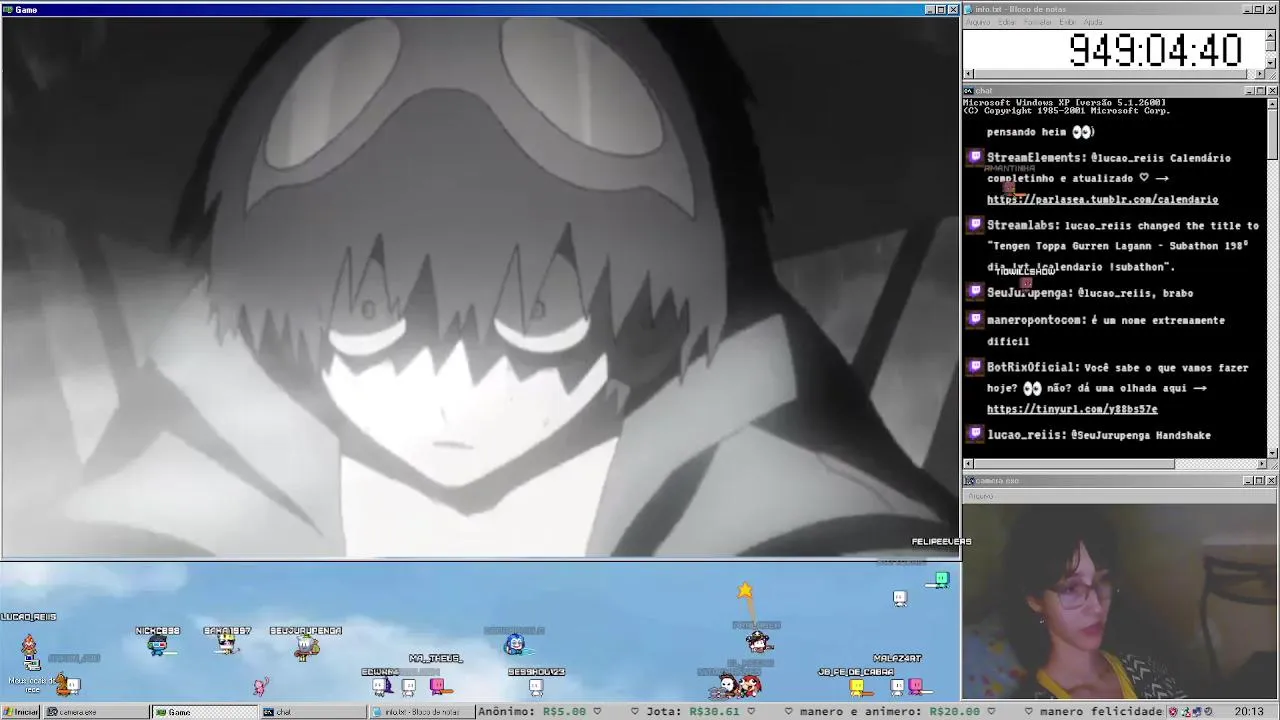Click the BotRixOficial chat badge icon
The height and width of the screenshot is (720, 1280).
[x=975, y=367]
